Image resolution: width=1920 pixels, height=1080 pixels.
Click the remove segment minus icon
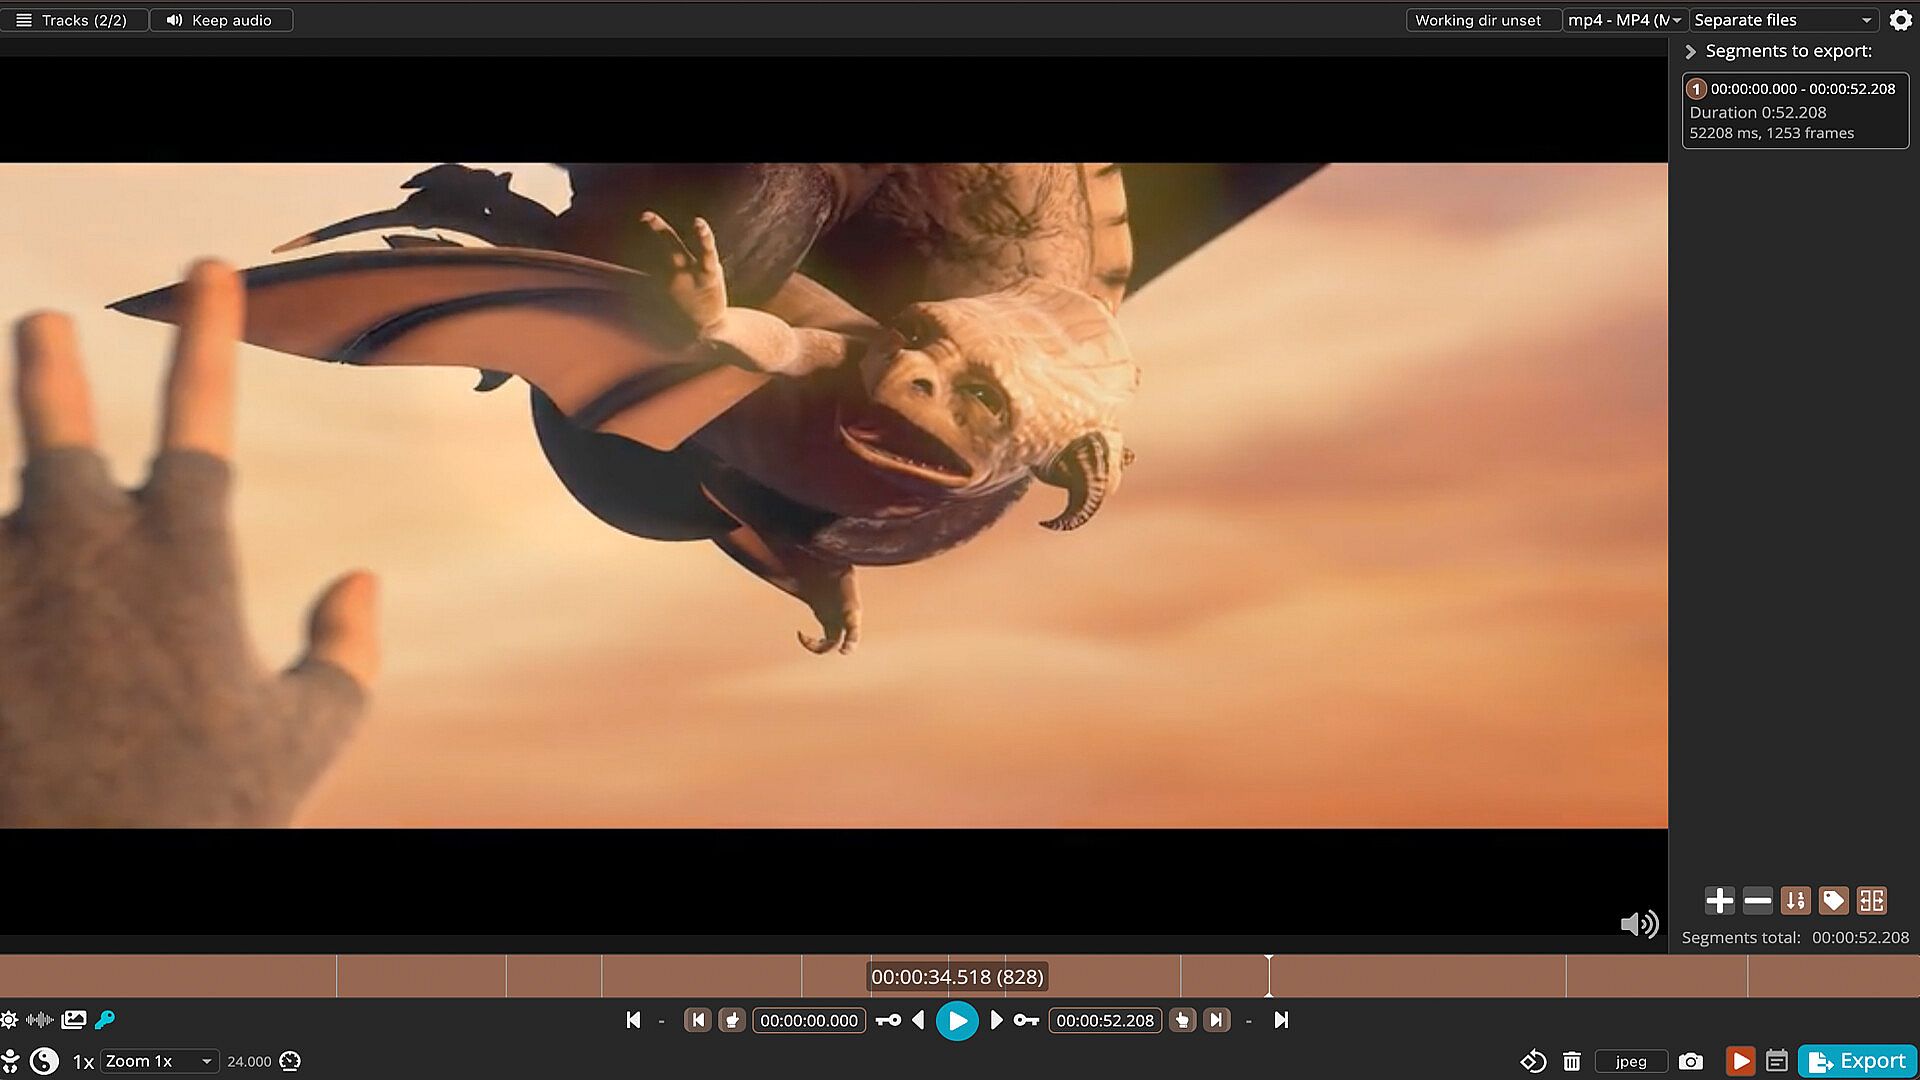click(1757, 901)
